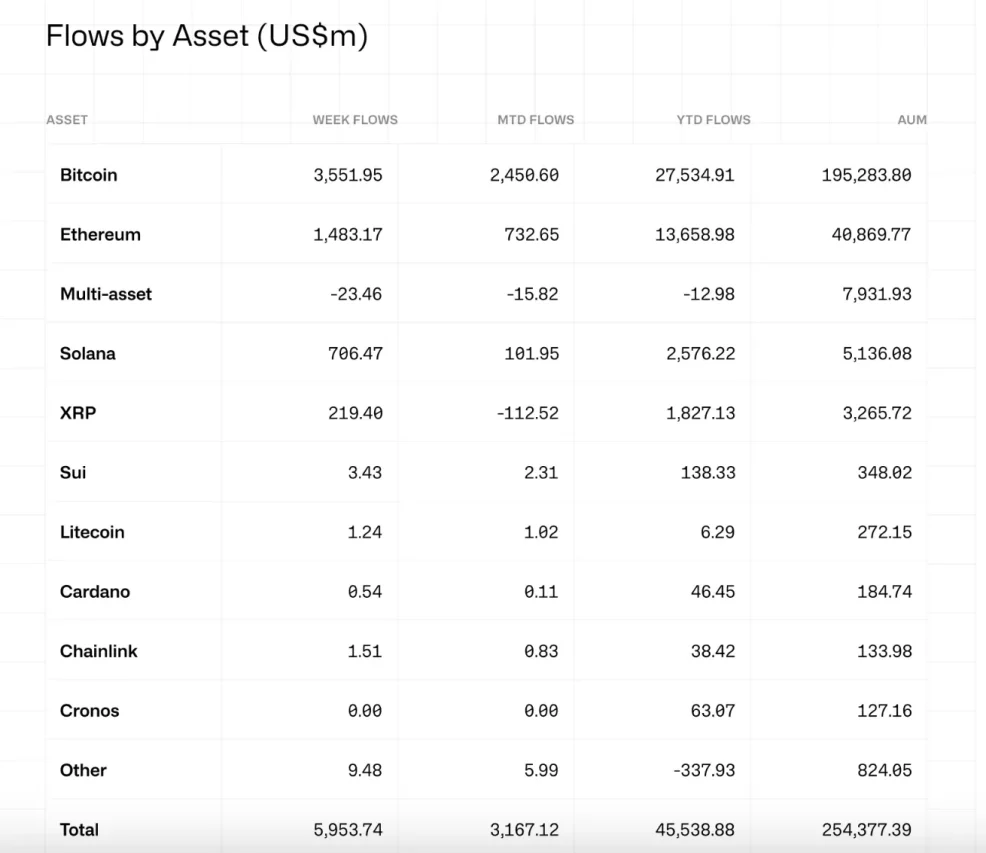The image size is (986, 853).
Task: Click the Cardano asset name
Action: [95, 592]
